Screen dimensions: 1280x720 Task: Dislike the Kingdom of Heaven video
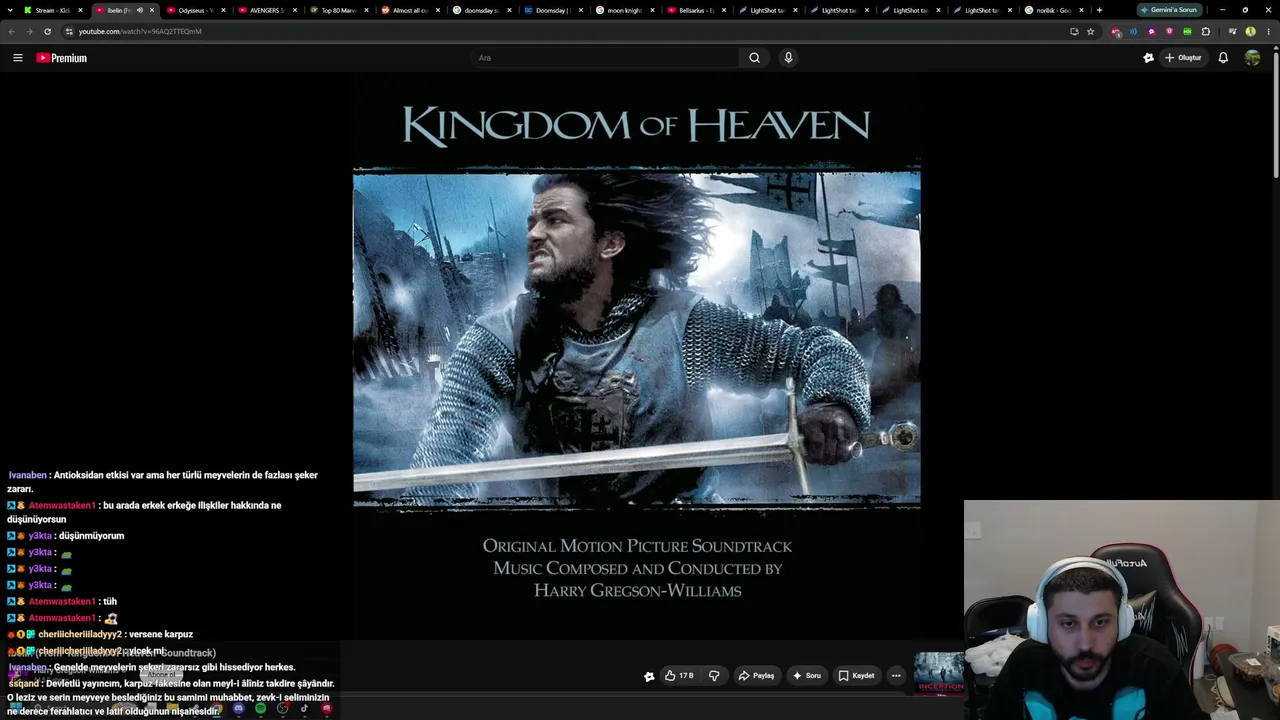tap(714, 676)
